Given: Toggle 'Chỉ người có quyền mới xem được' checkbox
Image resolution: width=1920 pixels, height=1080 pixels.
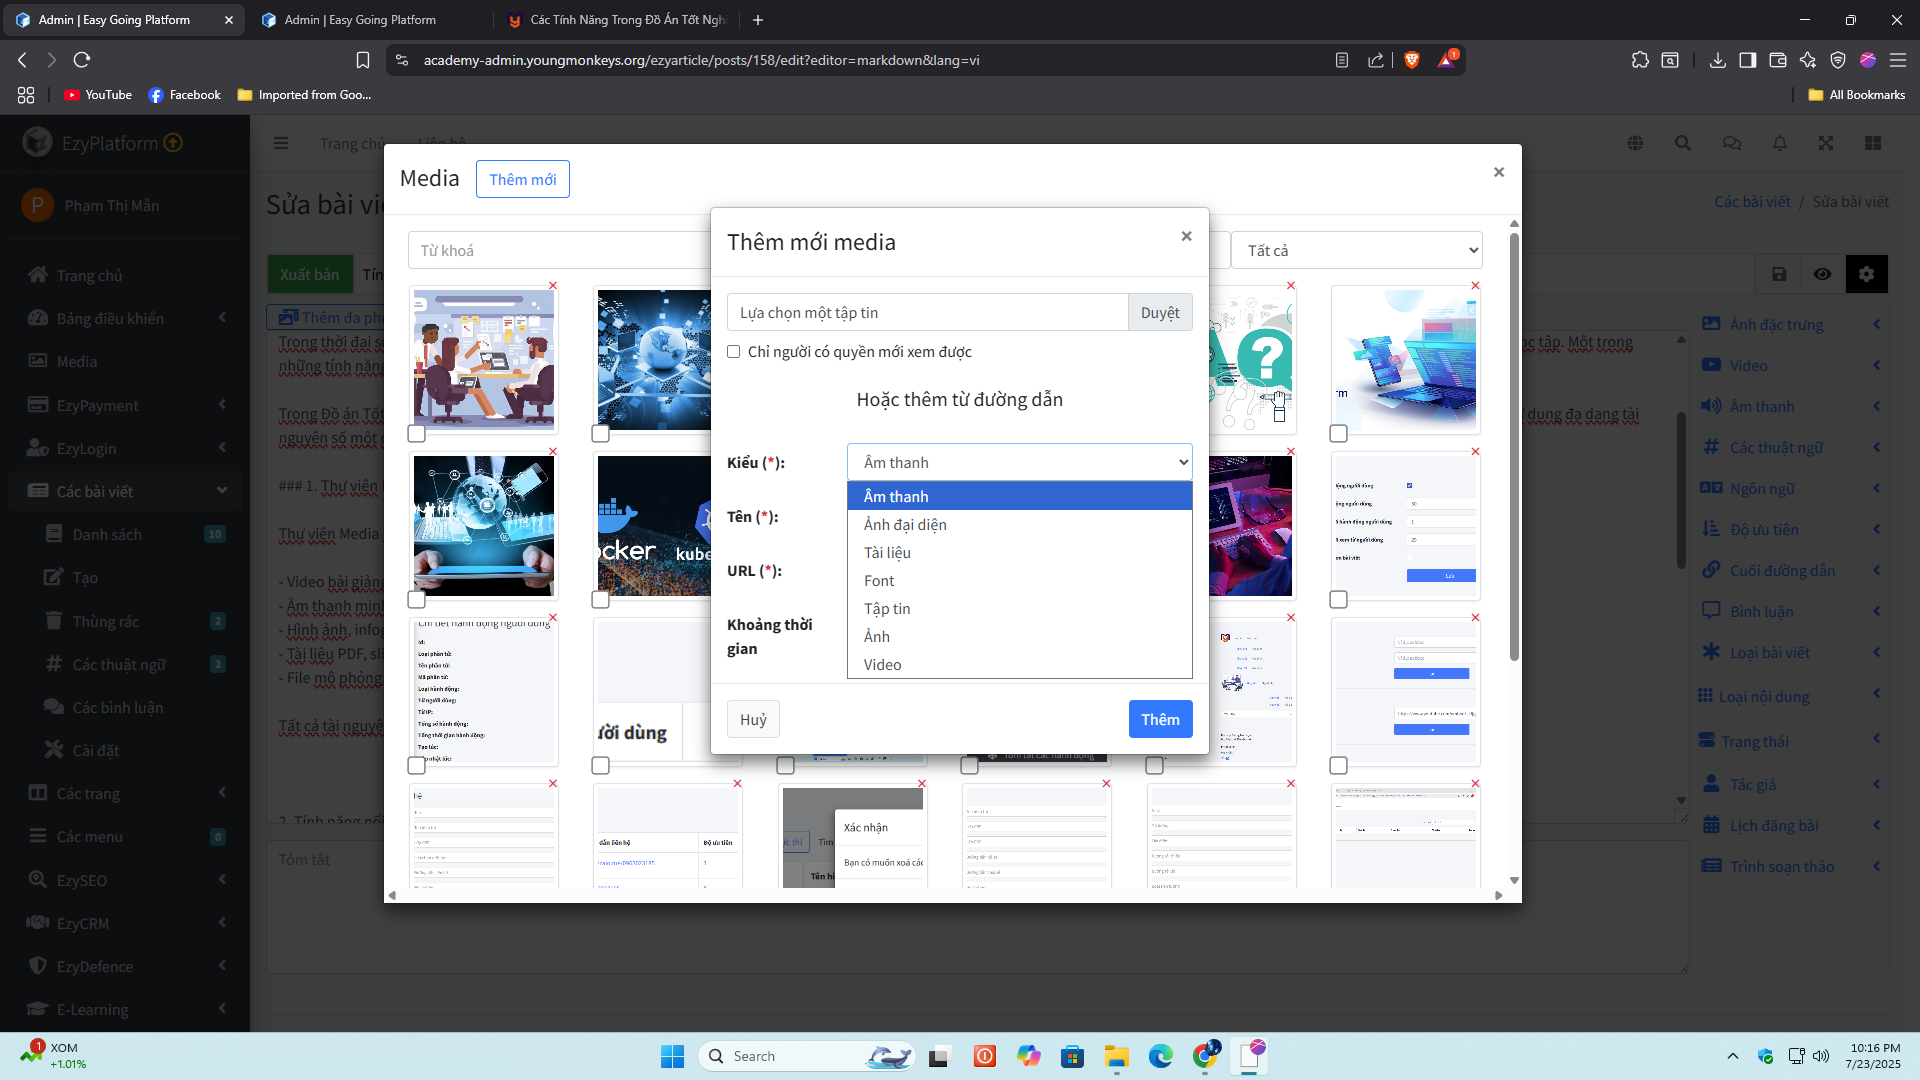Looking at the screenshot, I should (x=733, y=352).
